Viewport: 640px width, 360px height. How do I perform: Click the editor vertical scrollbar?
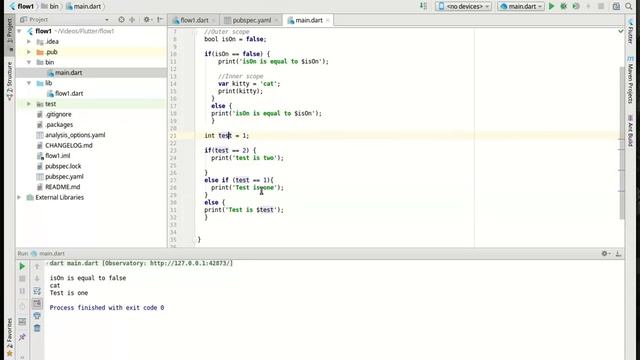click(622, 143)
